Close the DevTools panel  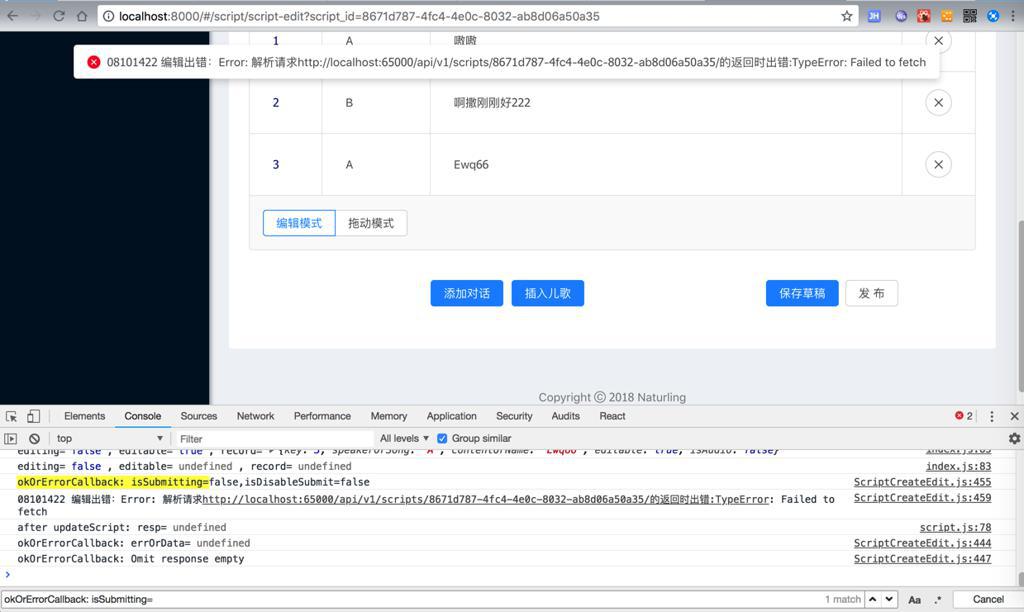pyautogui.click(x=1014, y=416)
